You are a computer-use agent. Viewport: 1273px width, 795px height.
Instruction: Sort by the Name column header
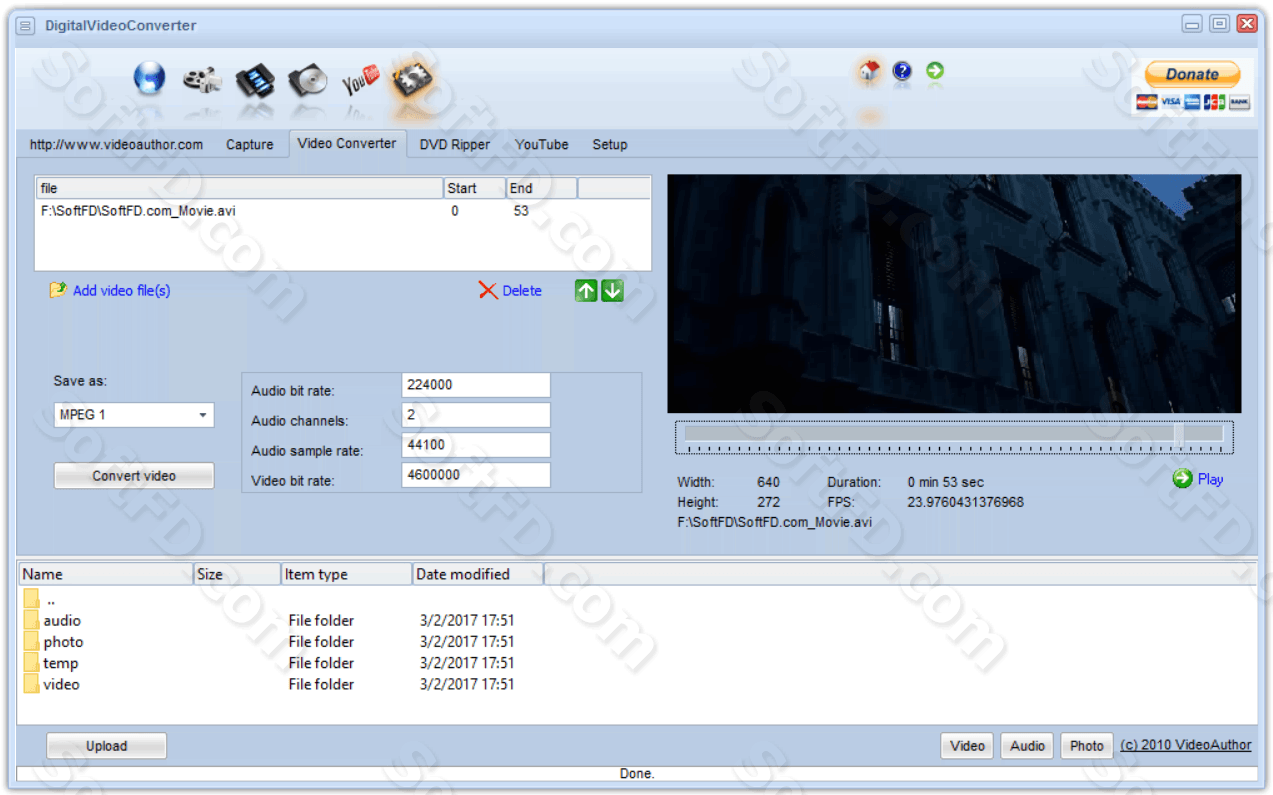[106, 574]
